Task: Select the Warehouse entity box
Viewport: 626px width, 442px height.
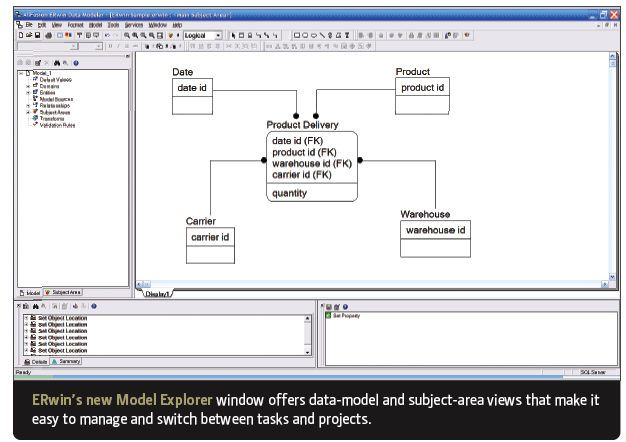Action: [435, 239]
